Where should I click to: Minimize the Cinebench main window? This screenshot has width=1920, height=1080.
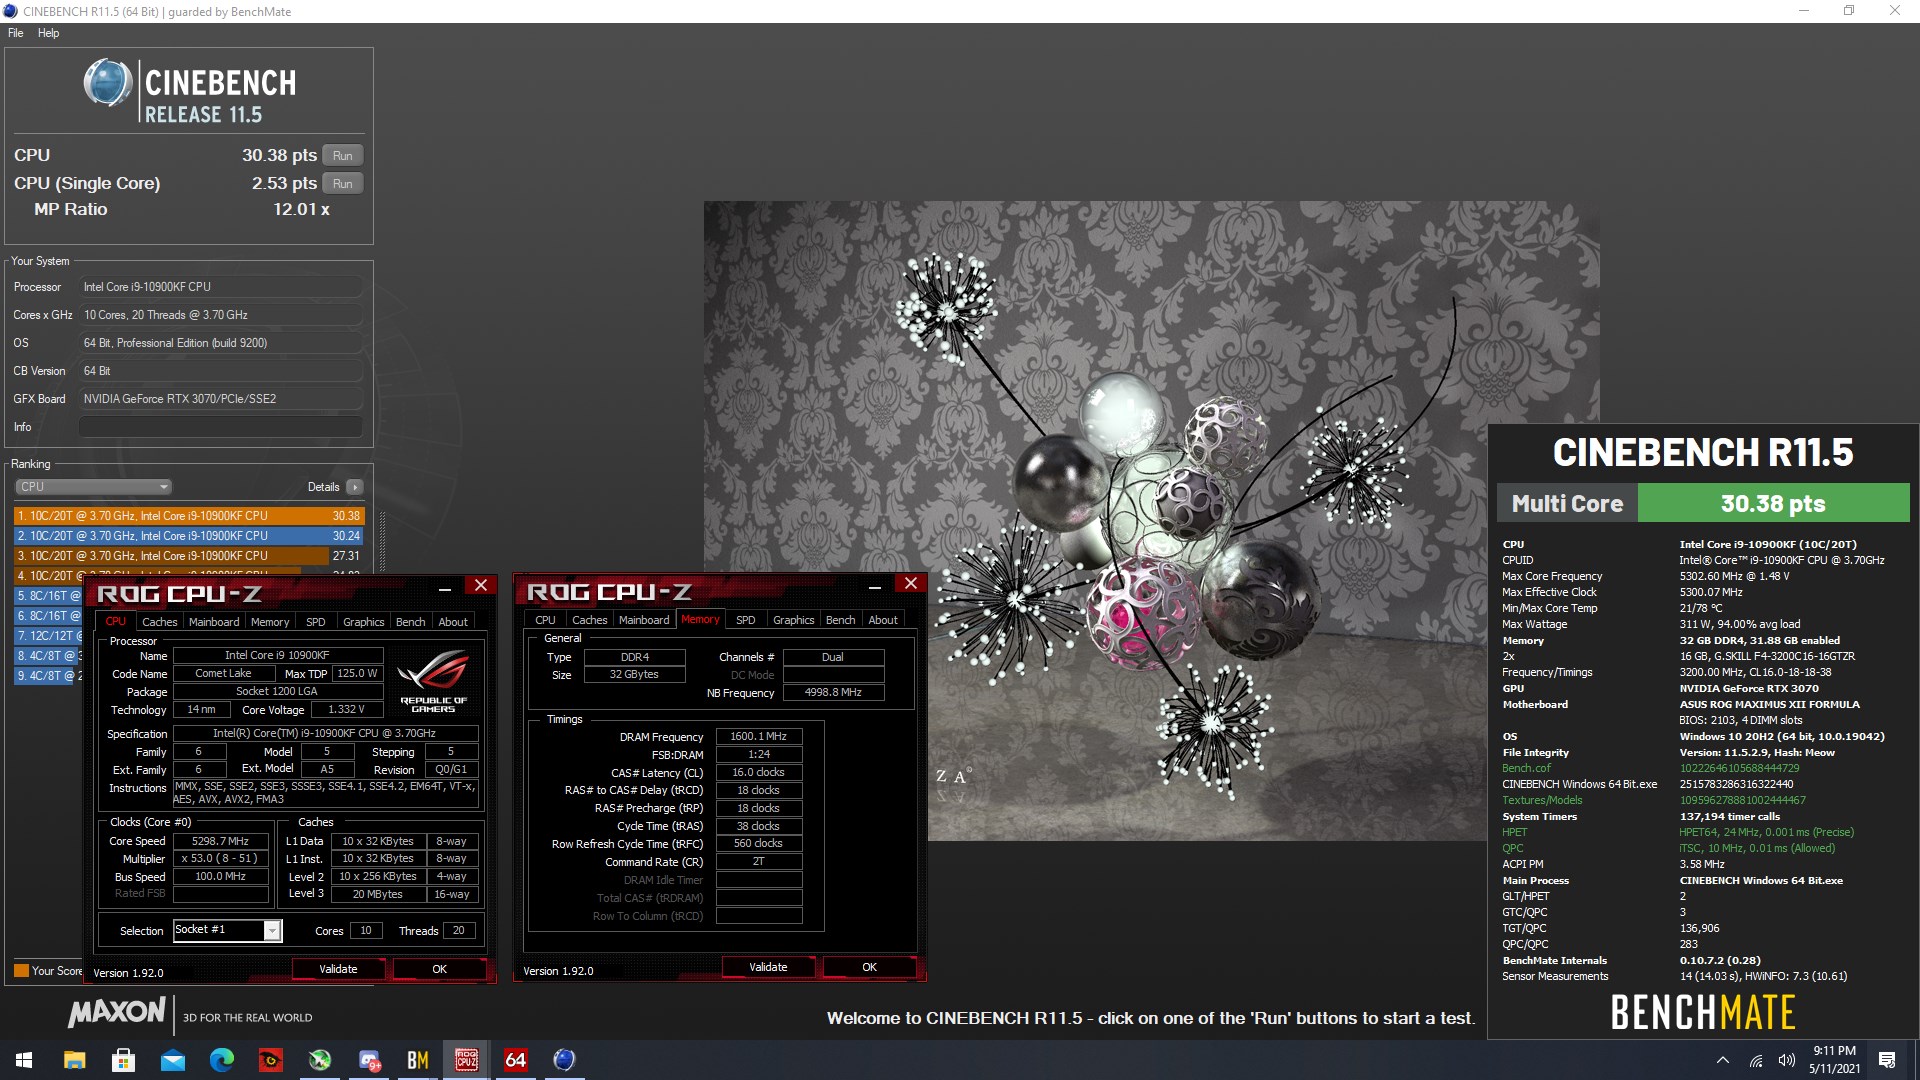(x=1804, y=11)
